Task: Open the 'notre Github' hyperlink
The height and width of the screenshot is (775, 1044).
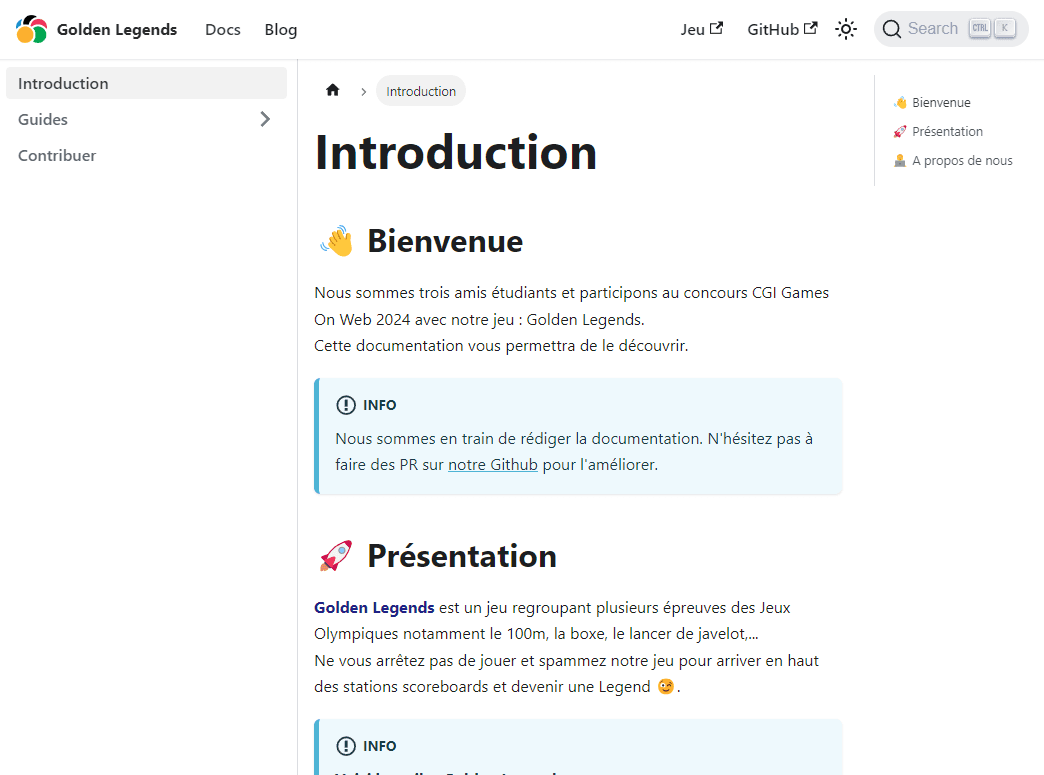Action: (x=493, y=465)
